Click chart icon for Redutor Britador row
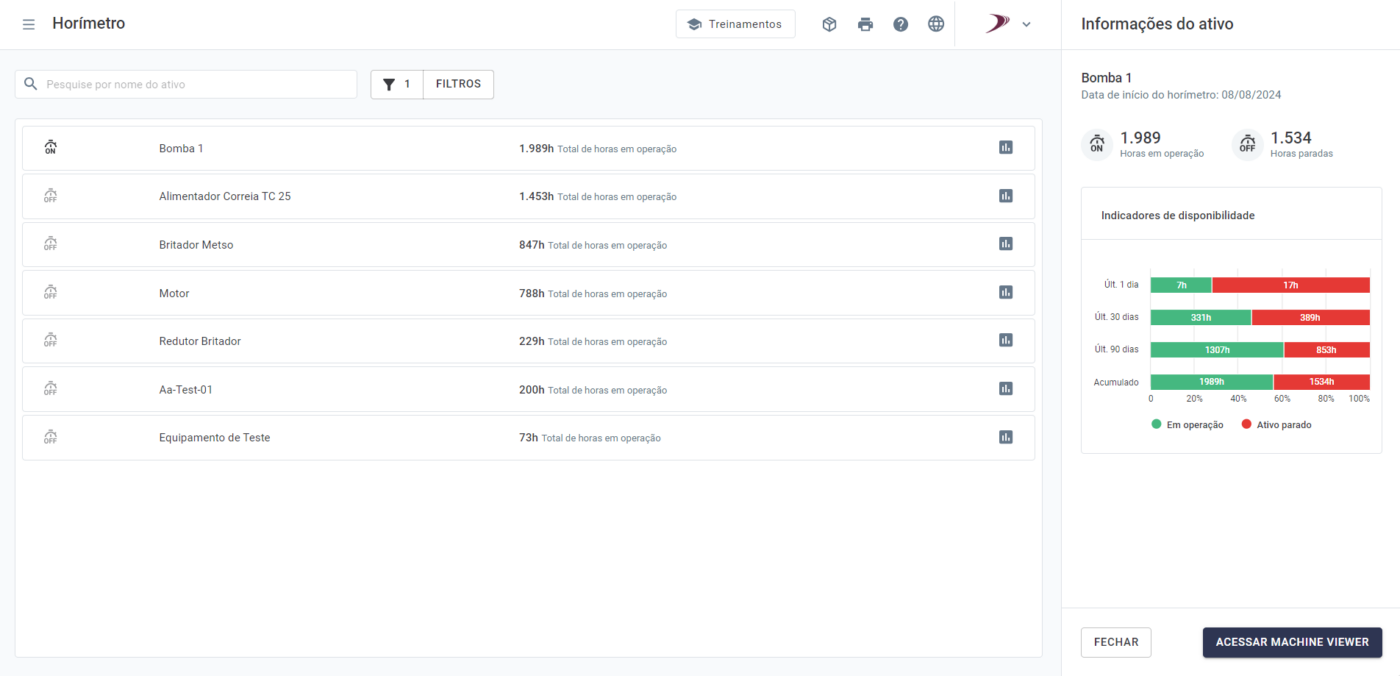Image resolution: width=1400 pixels, height=676 pixels. [1005, 341]
